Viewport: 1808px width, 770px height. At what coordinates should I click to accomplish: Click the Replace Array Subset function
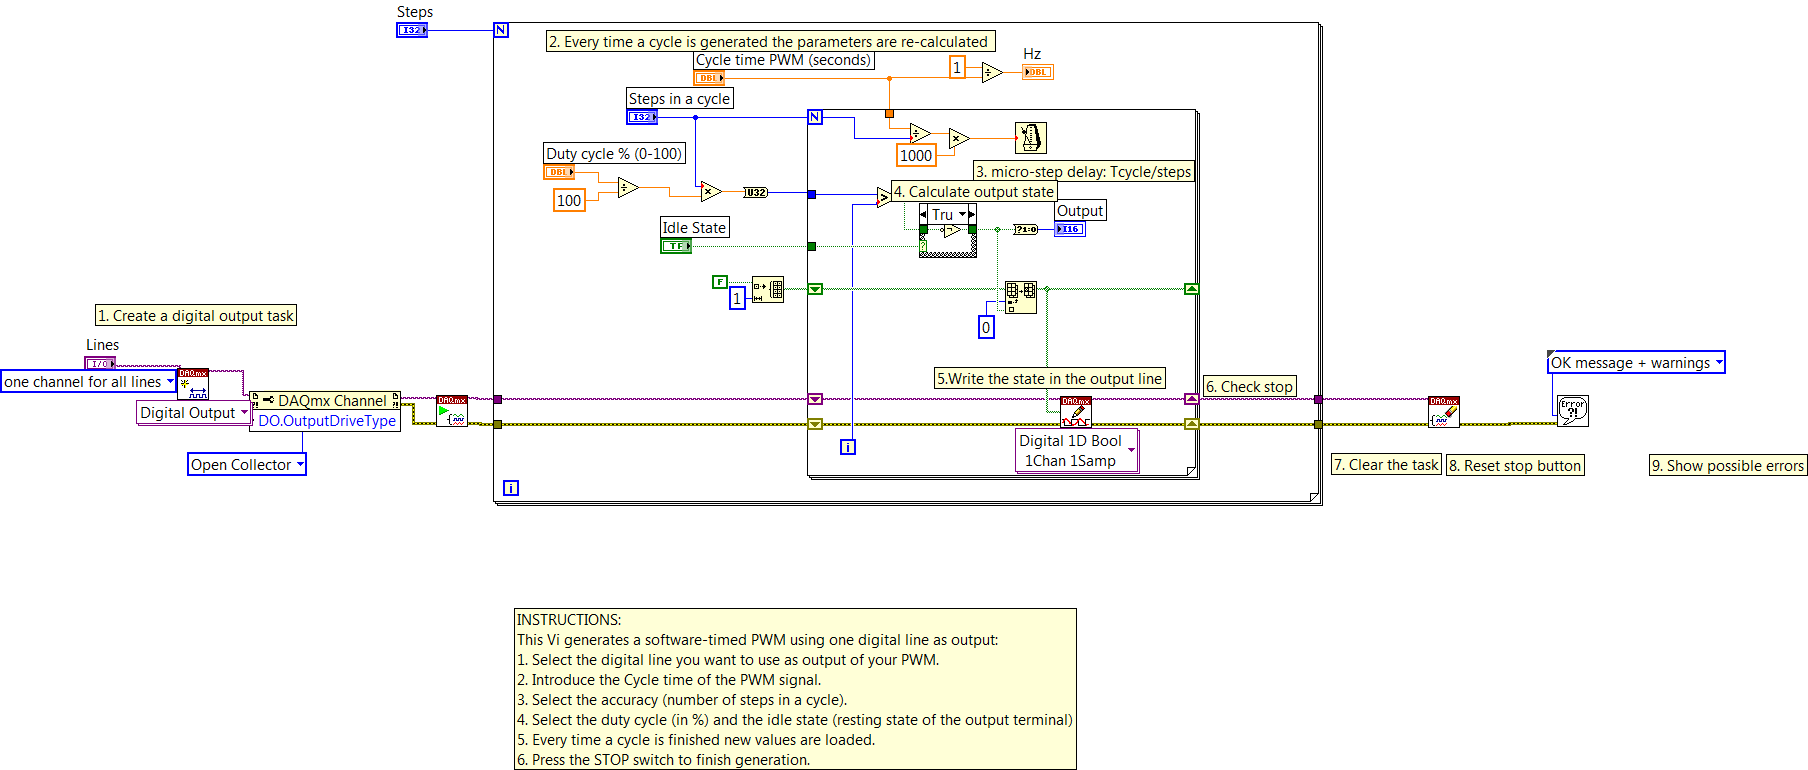click(x=1021, y=297)
